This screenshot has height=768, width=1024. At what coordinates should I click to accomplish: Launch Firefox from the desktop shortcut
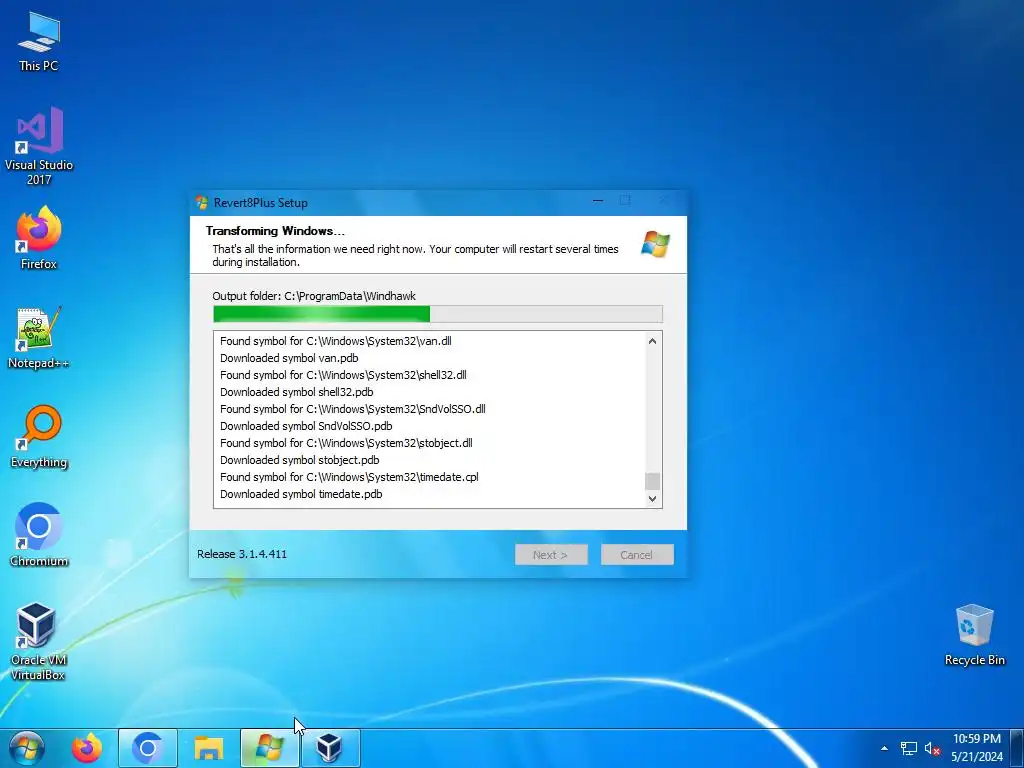pos(39,238)
